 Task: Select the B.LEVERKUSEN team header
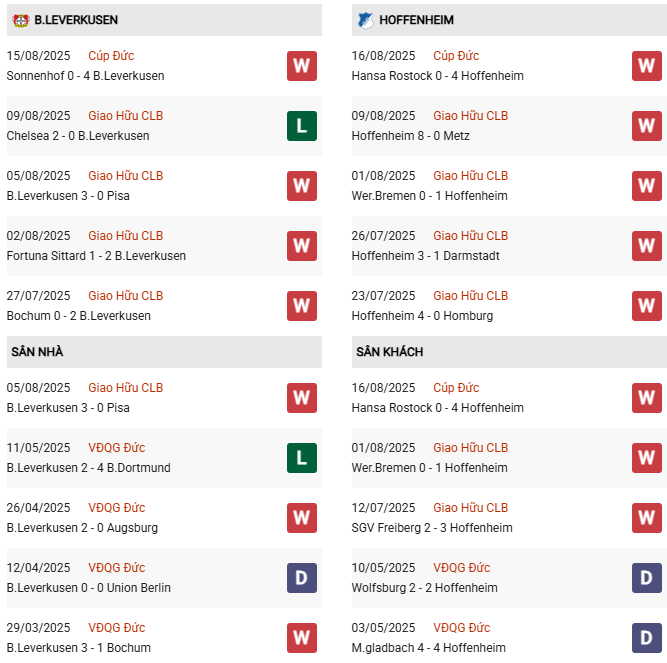(x=76, y=20)
